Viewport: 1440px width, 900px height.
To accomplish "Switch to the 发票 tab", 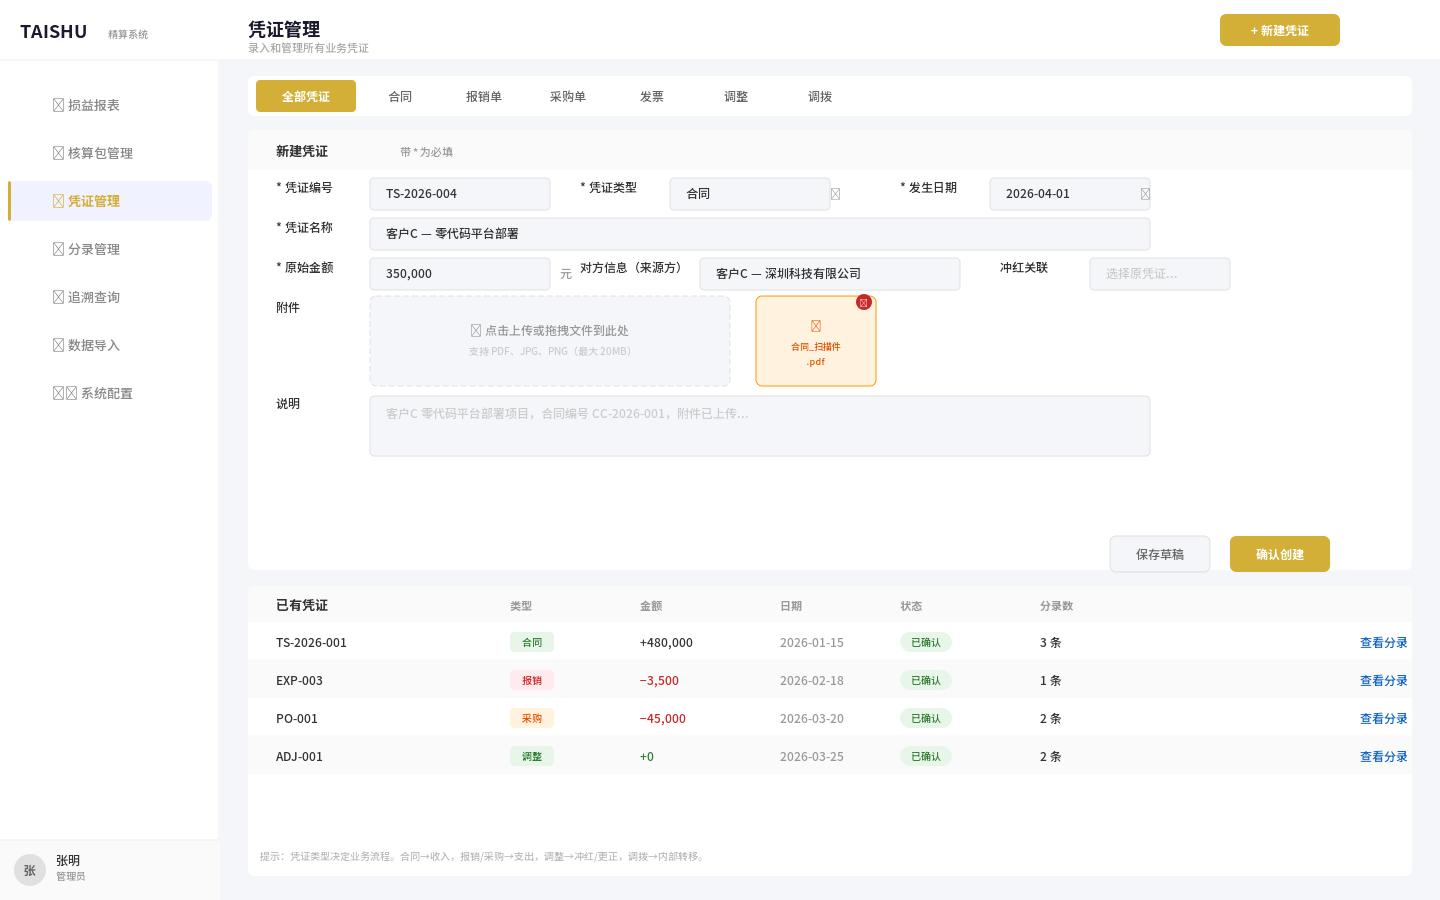I will tap(652, 96).
